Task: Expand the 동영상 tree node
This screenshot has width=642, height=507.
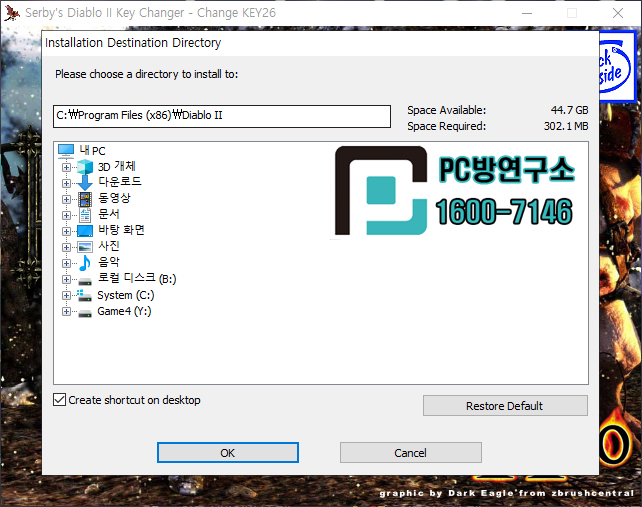Action: point(66,199)
